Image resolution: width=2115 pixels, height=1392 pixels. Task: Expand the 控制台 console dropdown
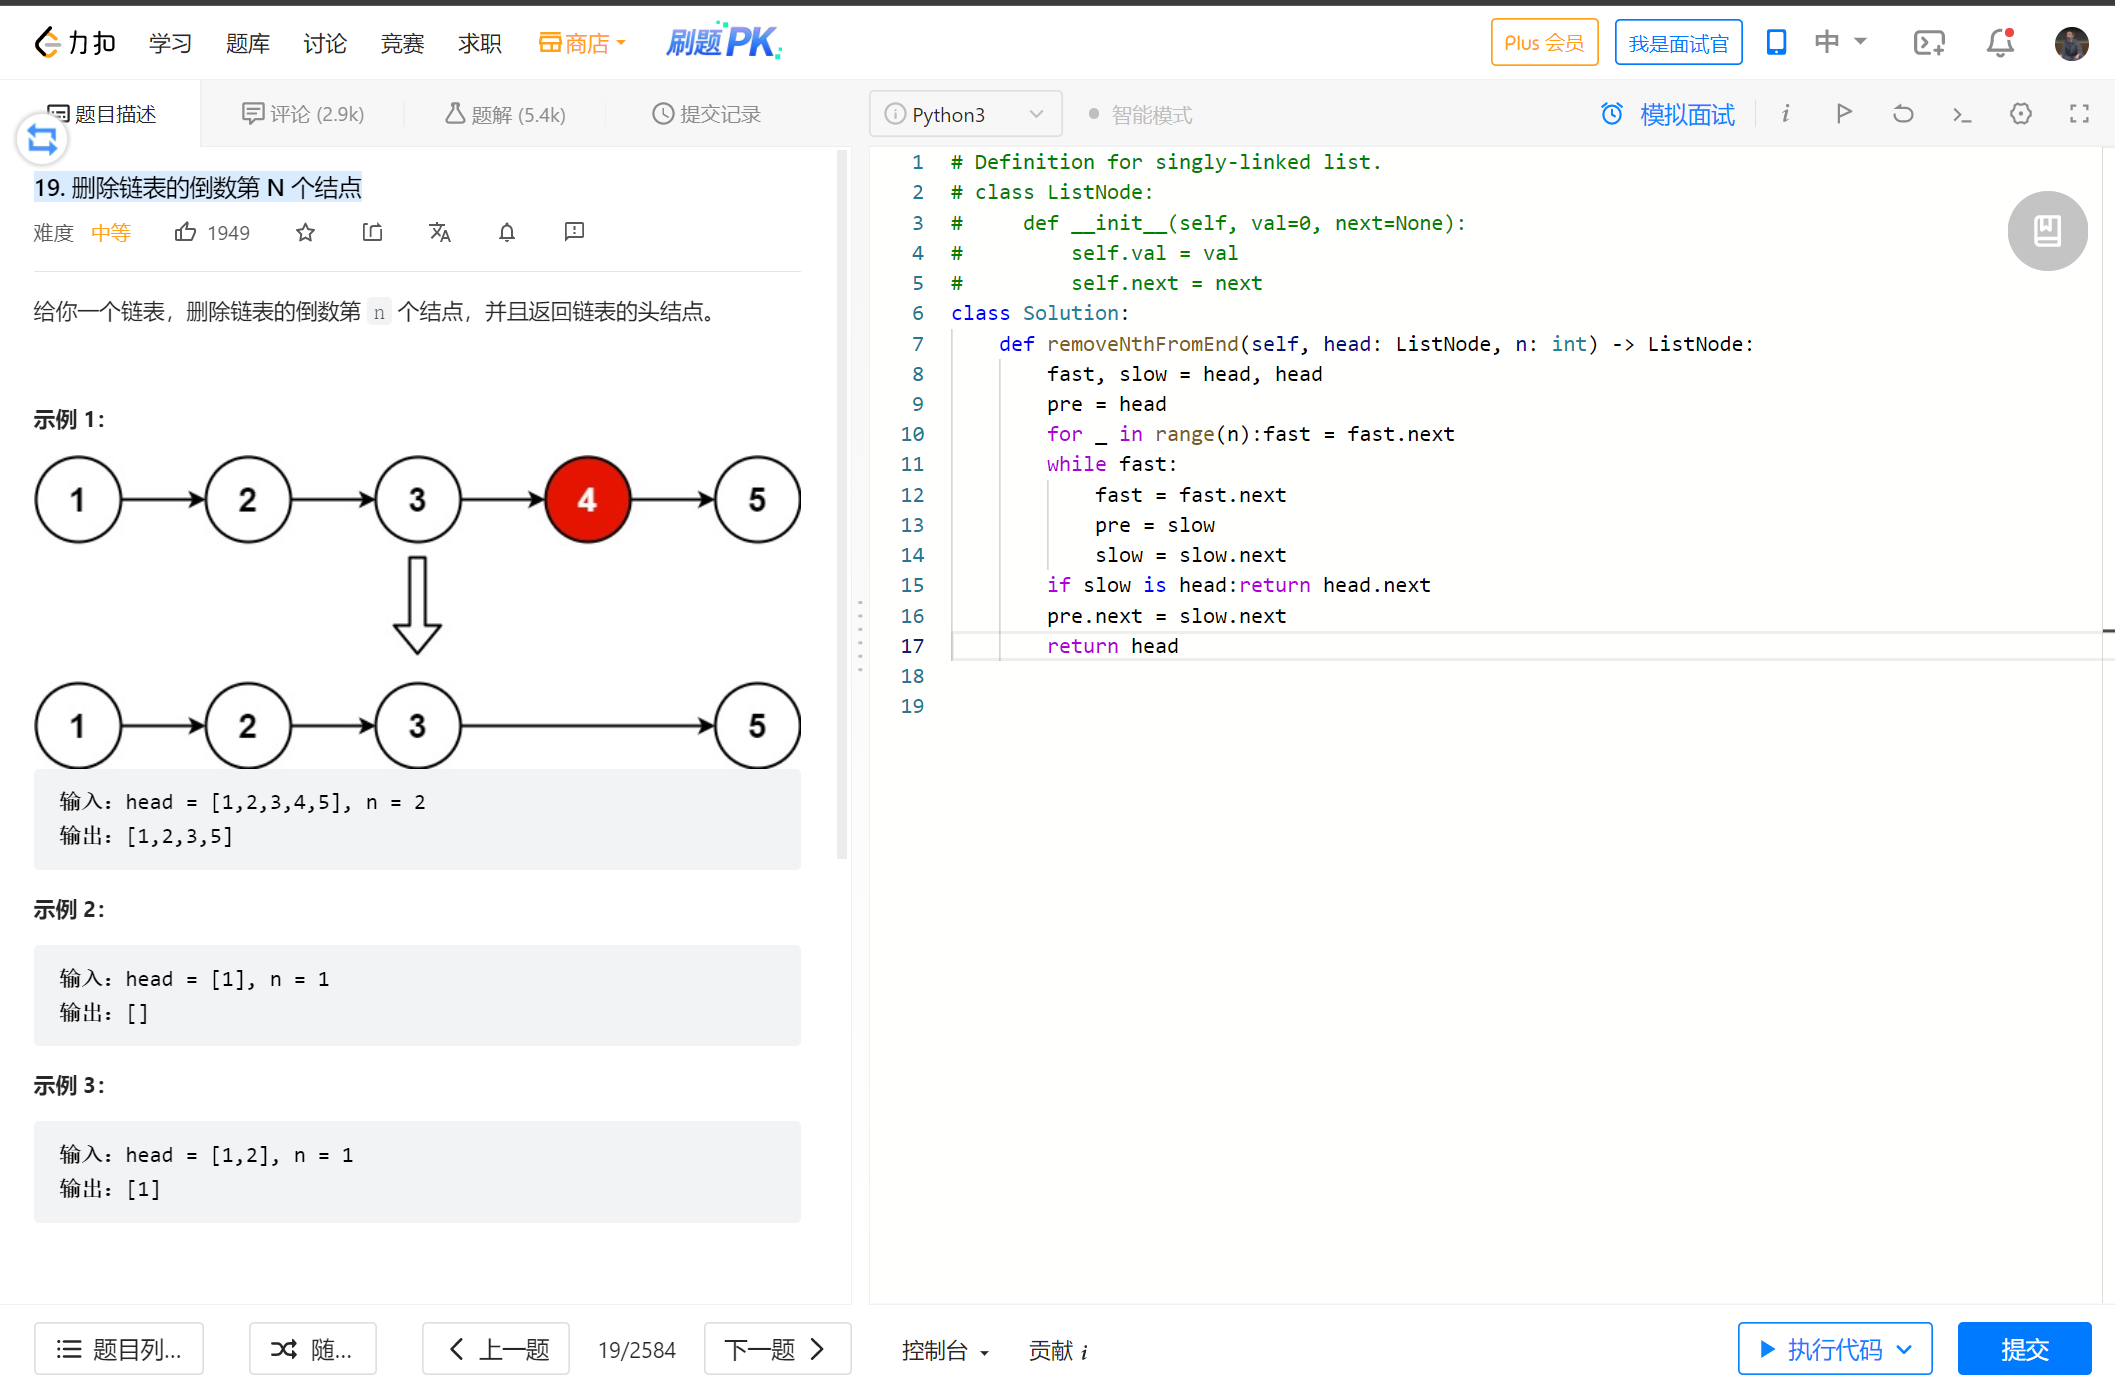click(x=945, y=1351)
